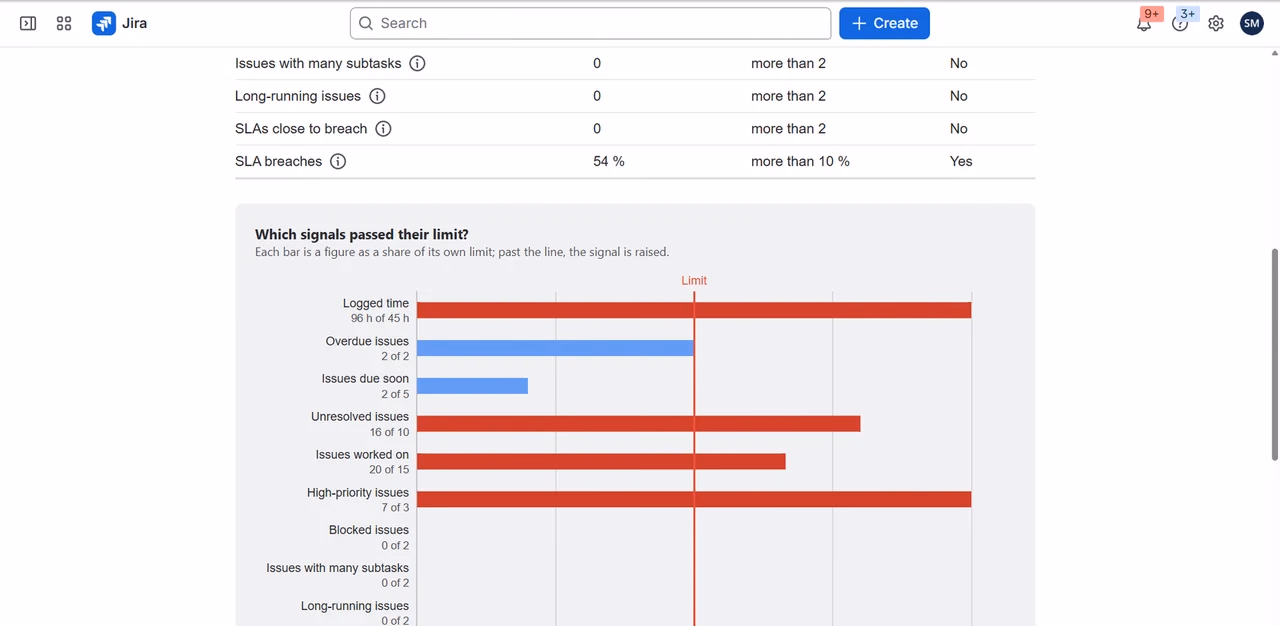
Task: Click the "SLAs close to breach" label
Action: click(x=301, y=129)
